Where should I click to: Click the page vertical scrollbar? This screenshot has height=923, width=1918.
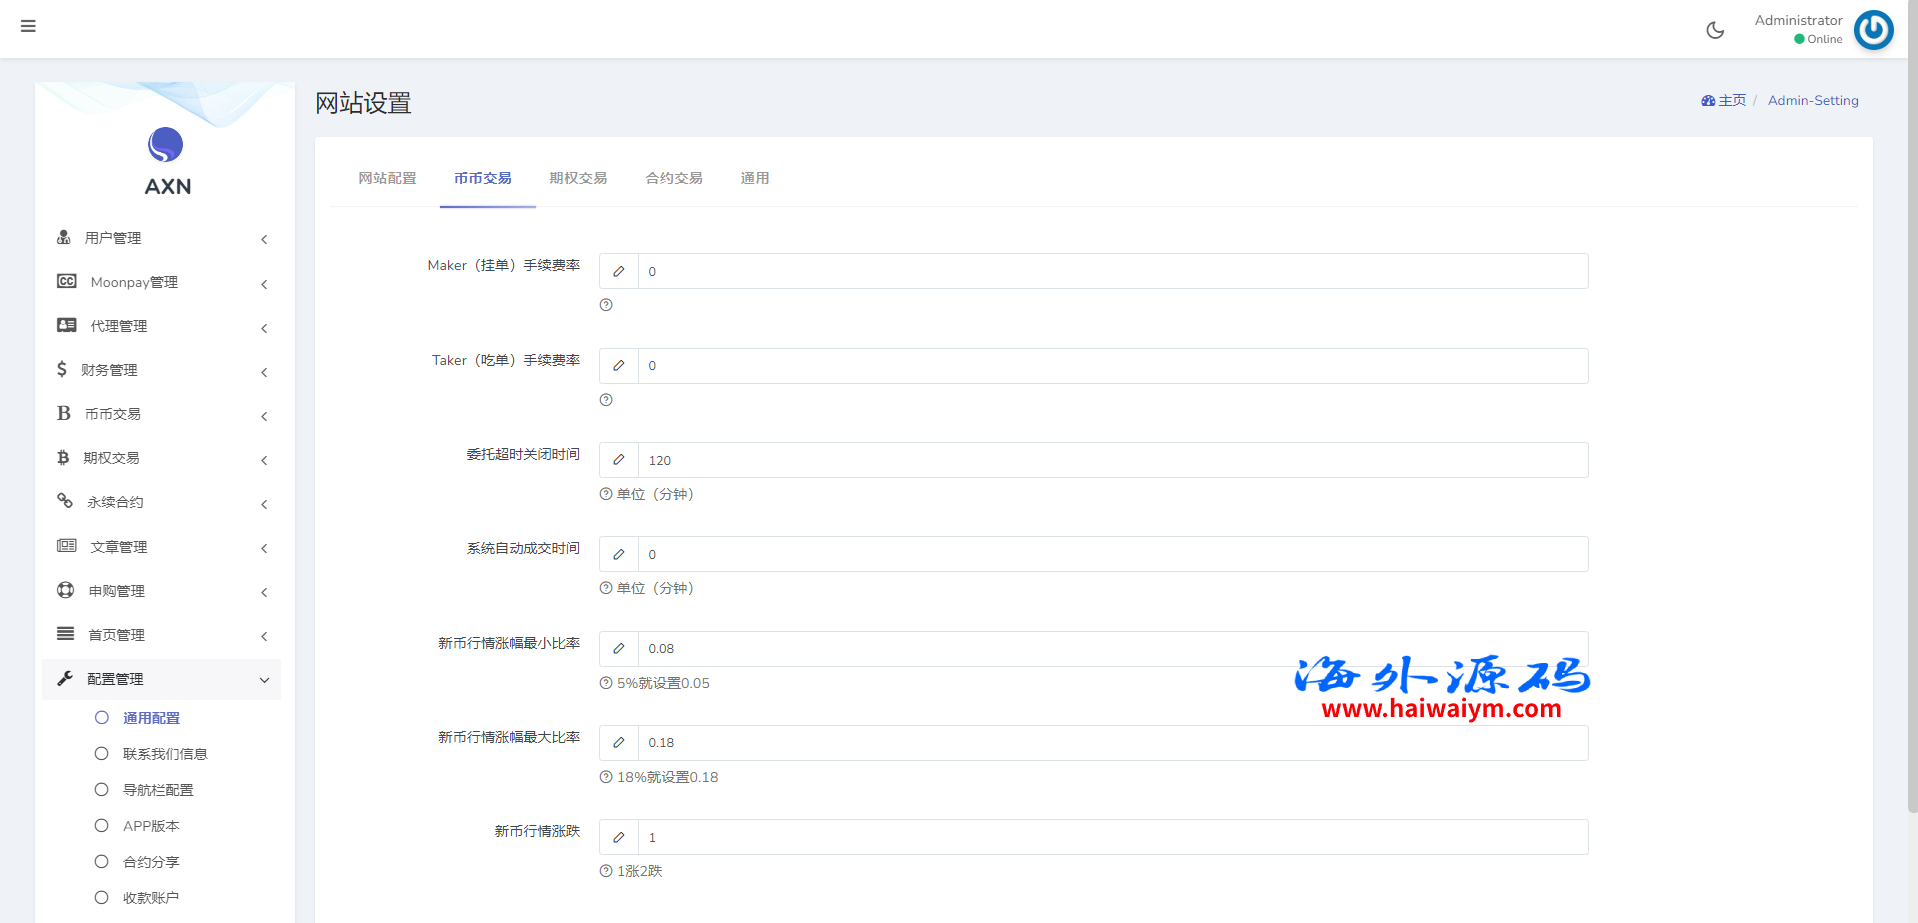pos(1912,400)
